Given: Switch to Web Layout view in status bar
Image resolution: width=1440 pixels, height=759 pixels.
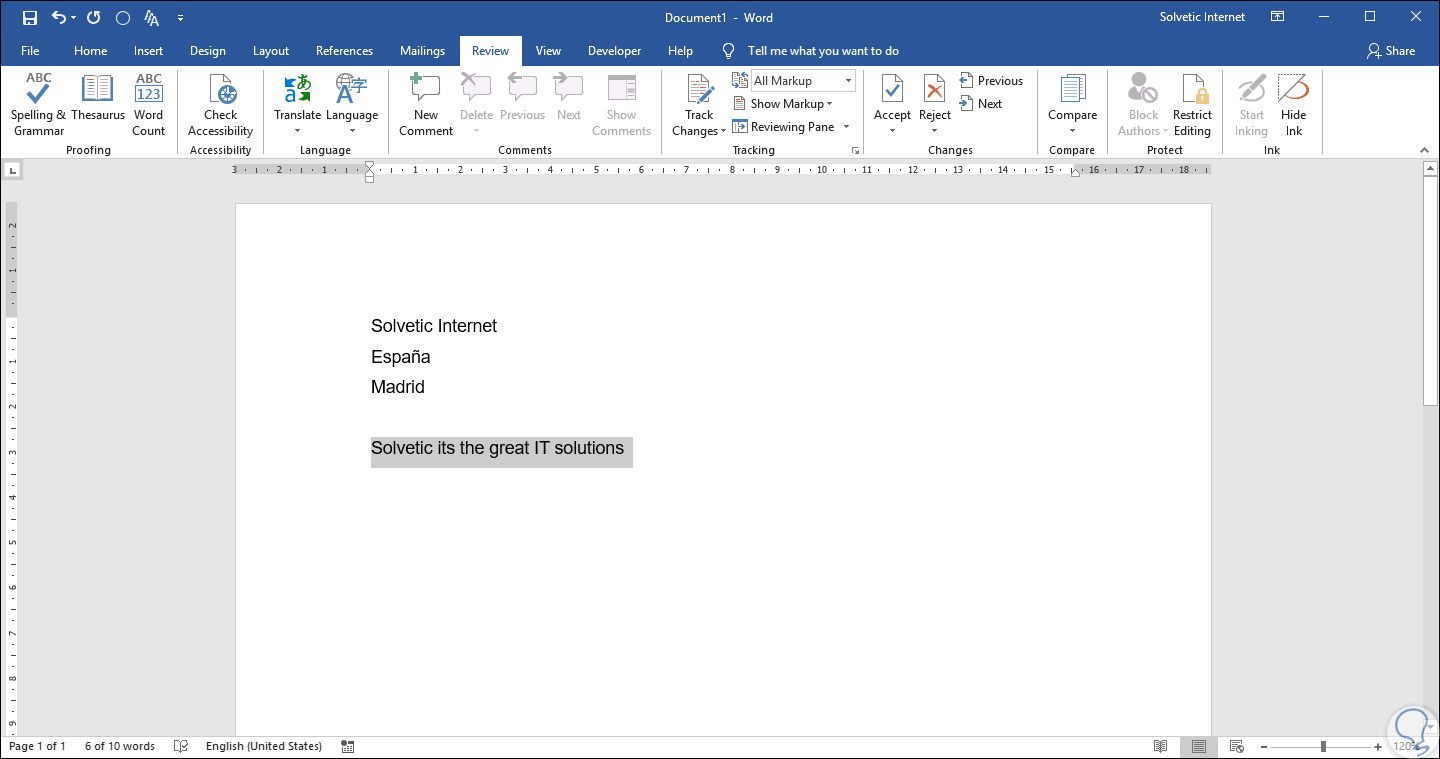Looking at the screenshot, I should tap(1236, 746).
